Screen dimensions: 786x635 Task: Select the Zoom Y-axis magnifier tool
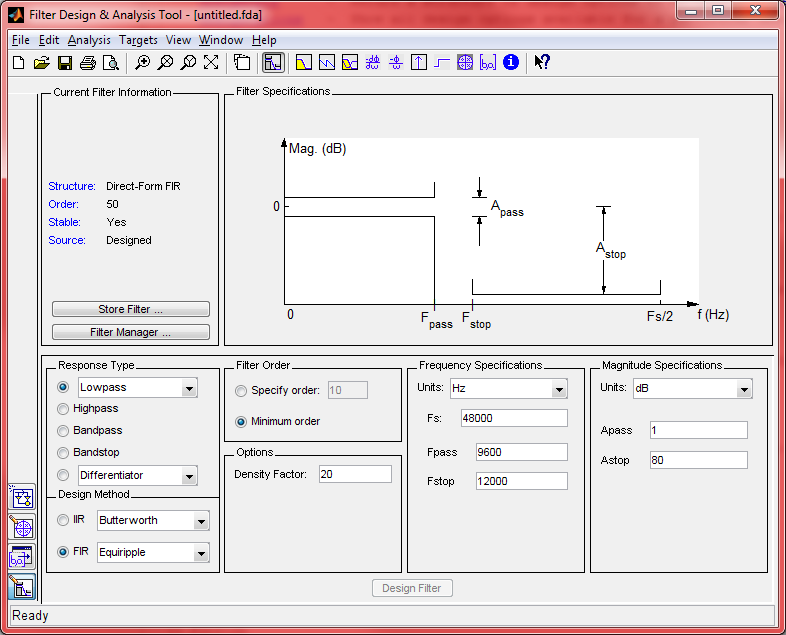tap(188, 63)
